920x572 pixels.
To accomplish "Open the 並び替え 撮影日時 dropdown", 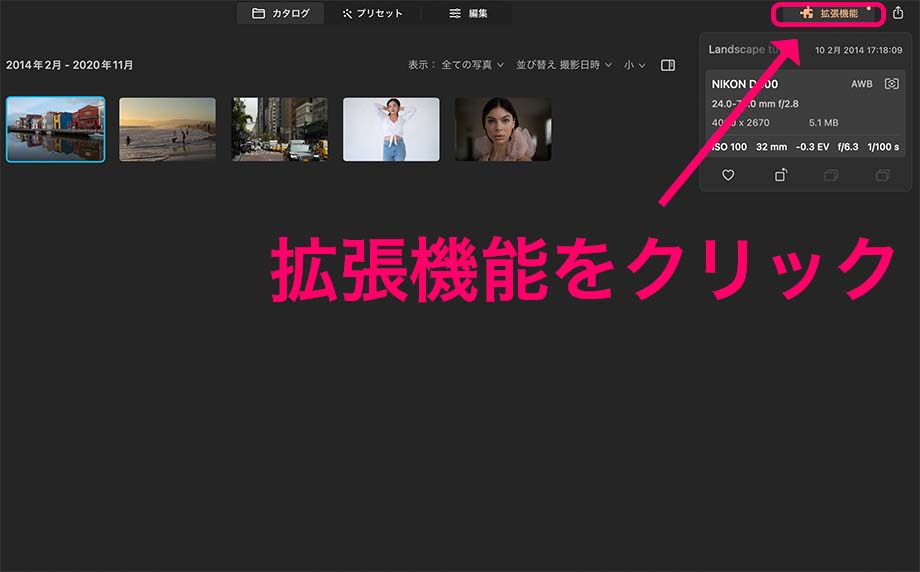I will coord(563,65).
